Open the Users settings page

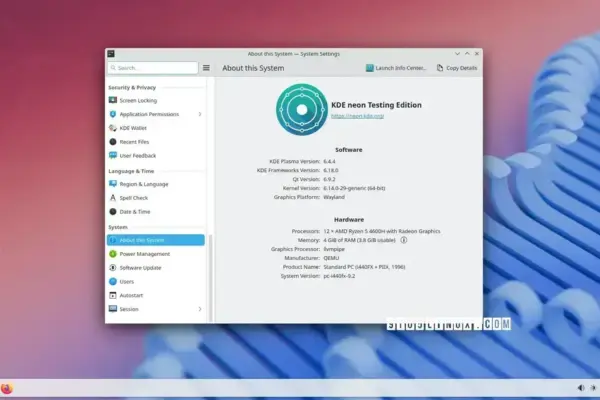[x=156, y=281]
